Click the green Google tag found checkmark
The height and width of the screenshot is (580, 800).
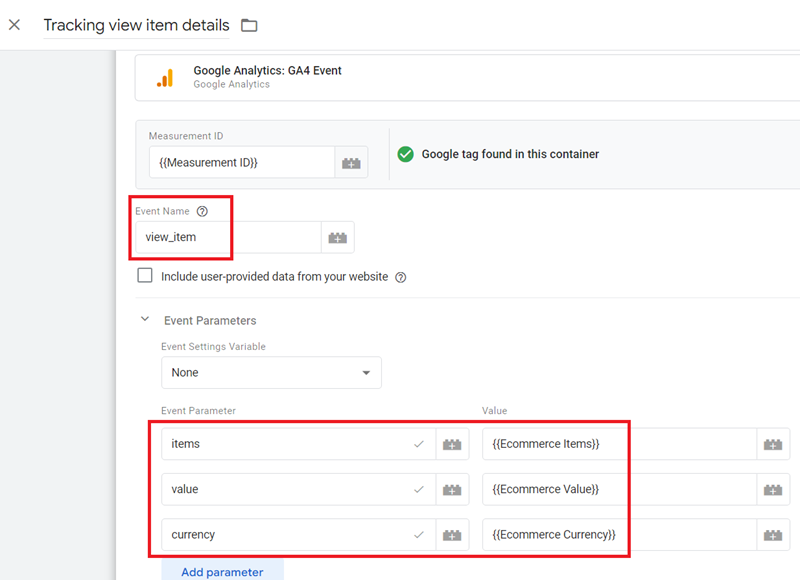pyautogui.click(x=405, y=155)
